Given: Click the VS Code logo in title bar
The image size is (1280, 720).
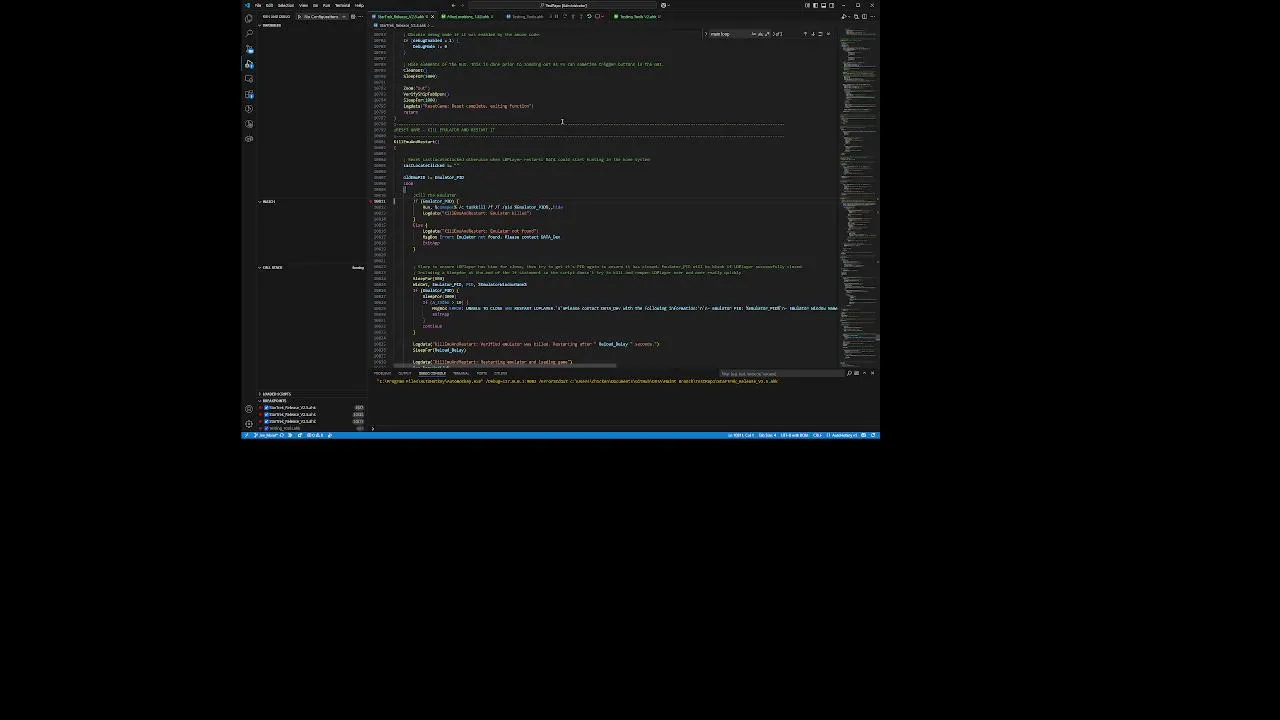Looking at the screenshot, I should tap(247, 5).
